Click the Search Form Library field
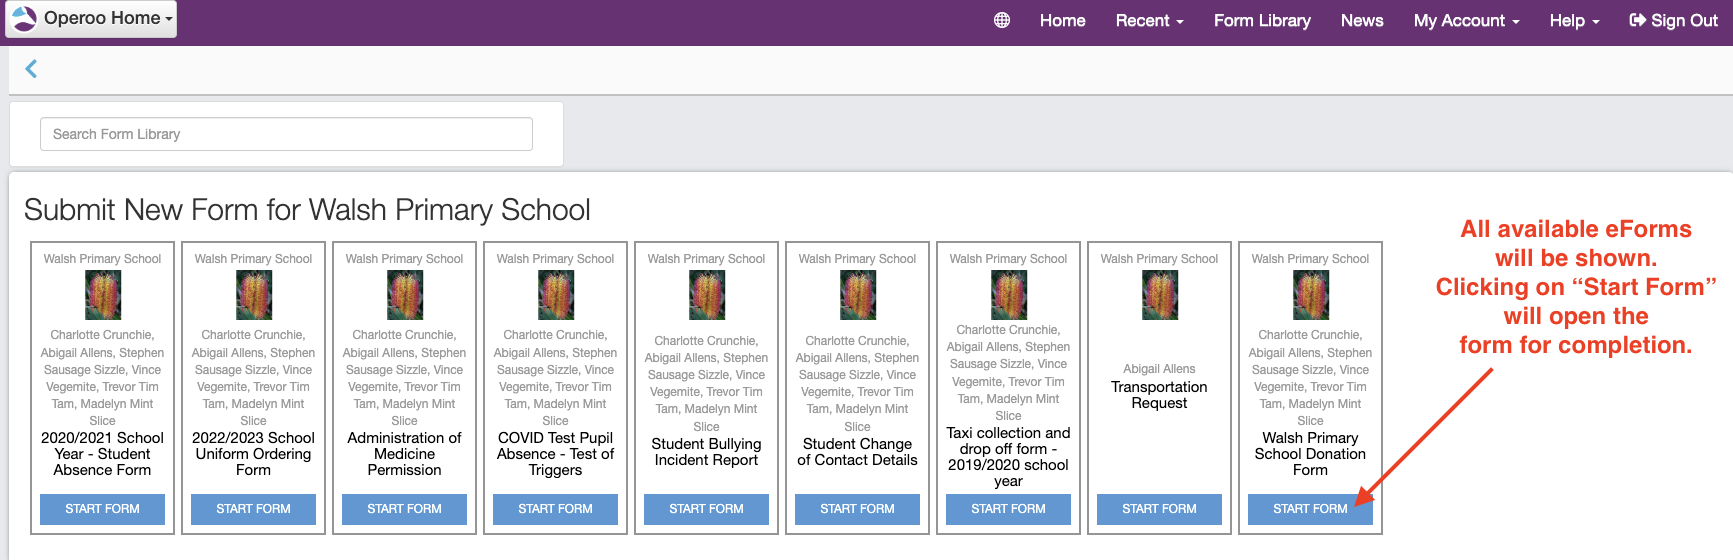Viewport: 1733px width, 560px height. pyautogui.click(x=286, y=134)
